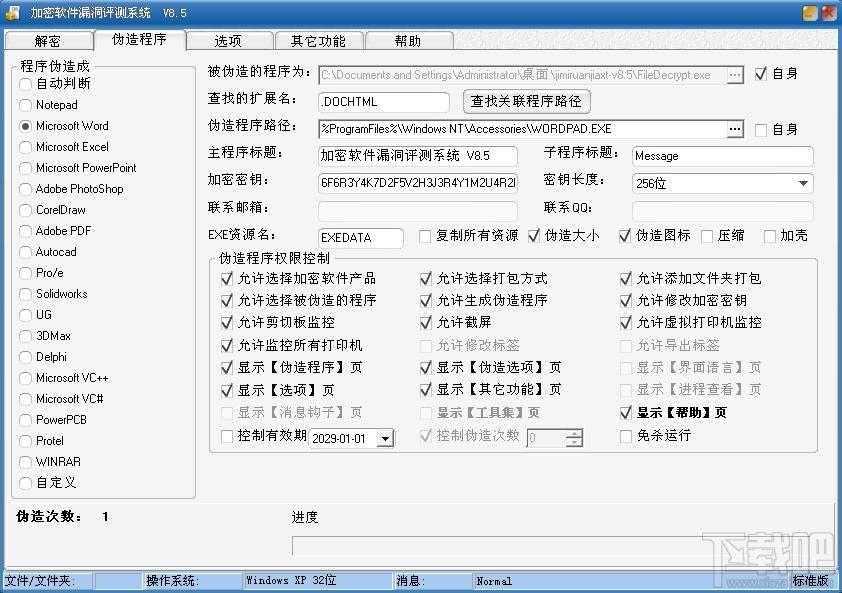Enable the 加壳 checkbox
The image size is (842, 593).
click(x=770, y=236)
